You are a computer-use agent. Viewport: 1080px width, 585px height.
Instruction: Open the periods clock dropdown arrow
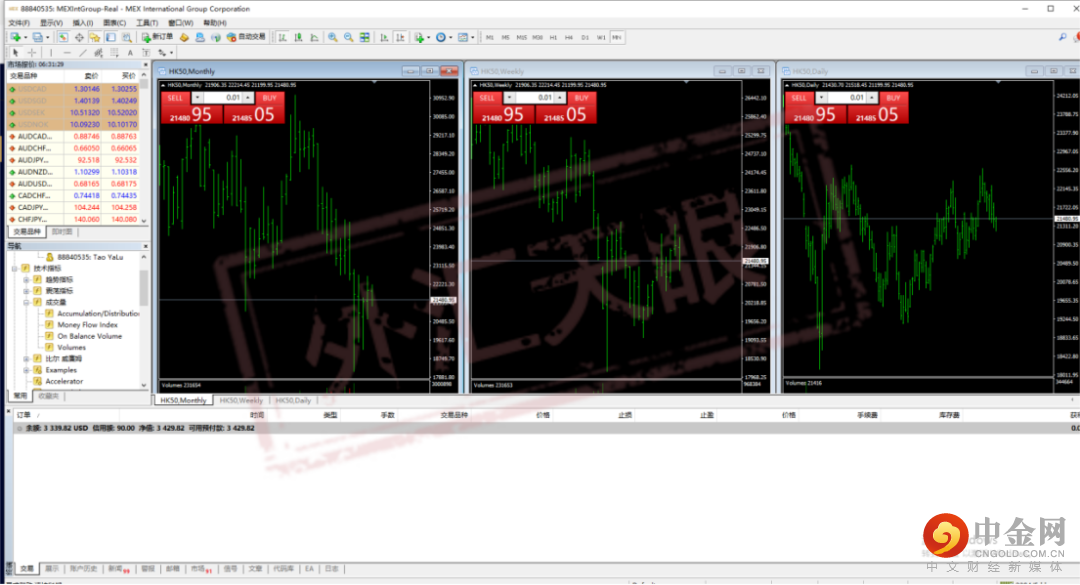[450, 37]
